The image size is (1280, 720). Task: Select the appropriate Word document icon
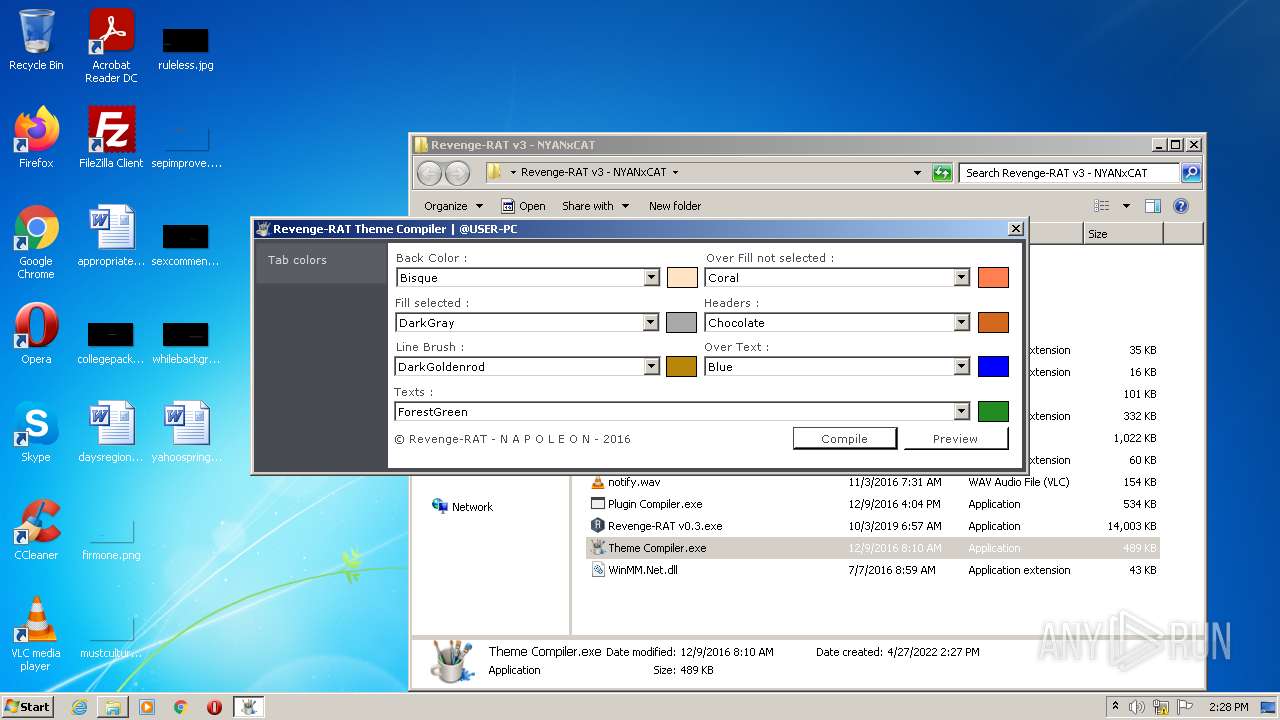tap(111, 236)
